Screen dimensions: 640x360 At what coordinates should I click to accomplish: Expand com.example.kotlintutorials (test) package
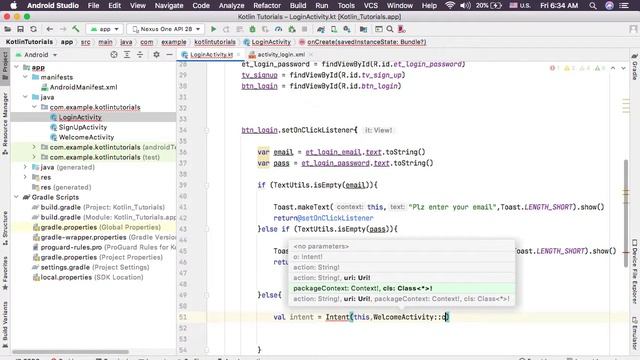(x=34, y=157)
